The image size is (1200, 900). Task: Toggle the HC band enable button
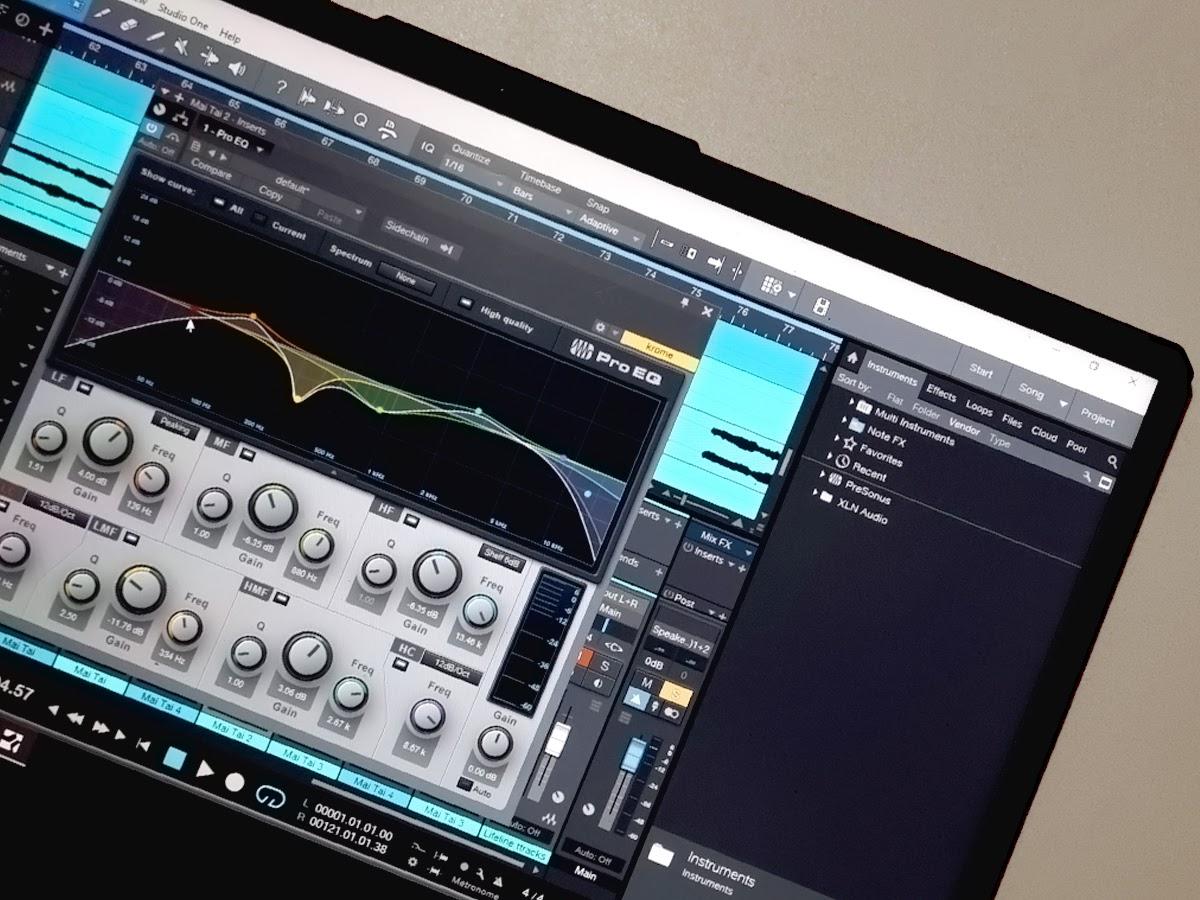pos(401,662)
